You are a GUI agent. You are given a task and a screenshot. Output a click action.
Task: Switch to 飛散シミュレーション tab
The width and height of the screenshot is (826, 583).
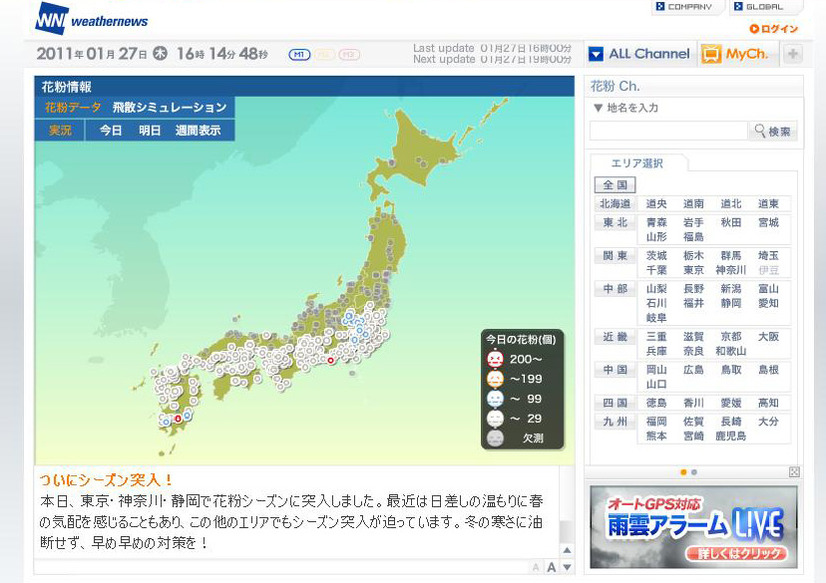[169, 107]
